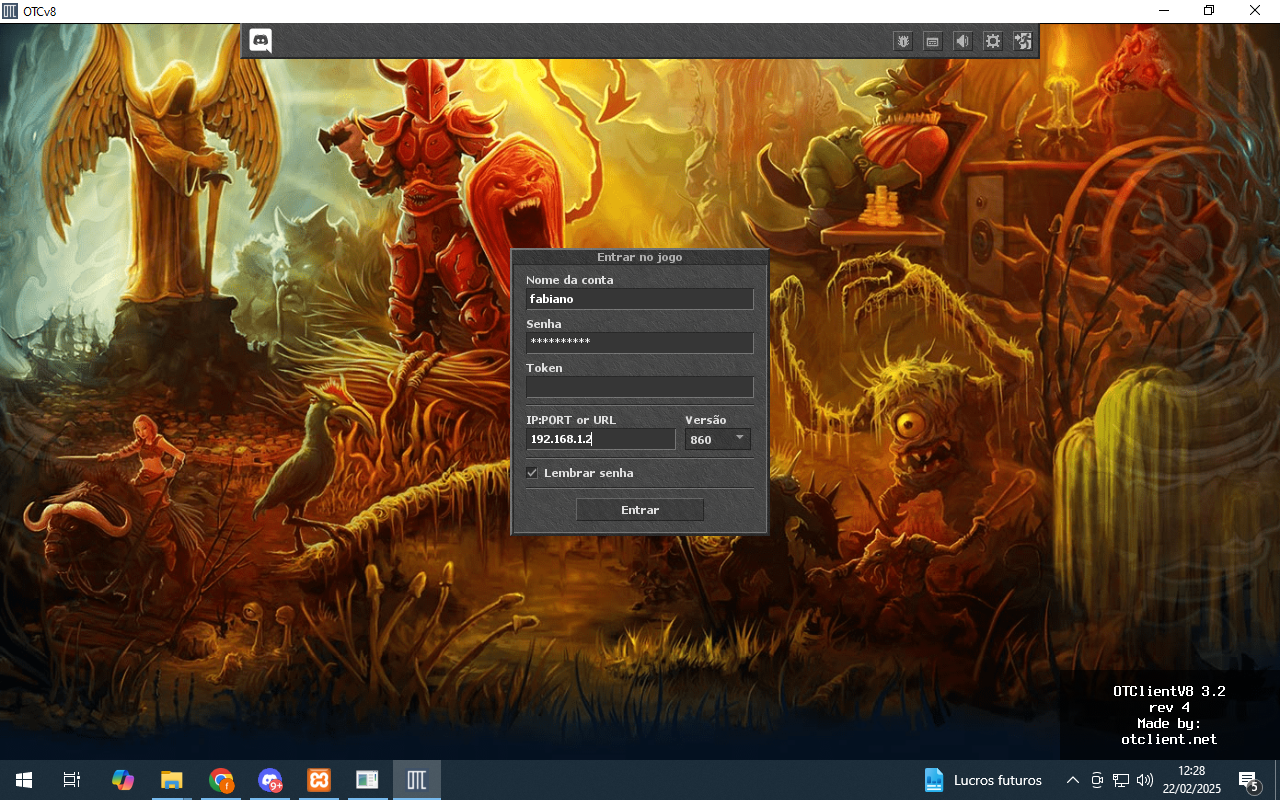Screen dimensions: 1280x800
Task: Open Lucros futuros widget in taskbar
Action: click(x=983, y=780)
